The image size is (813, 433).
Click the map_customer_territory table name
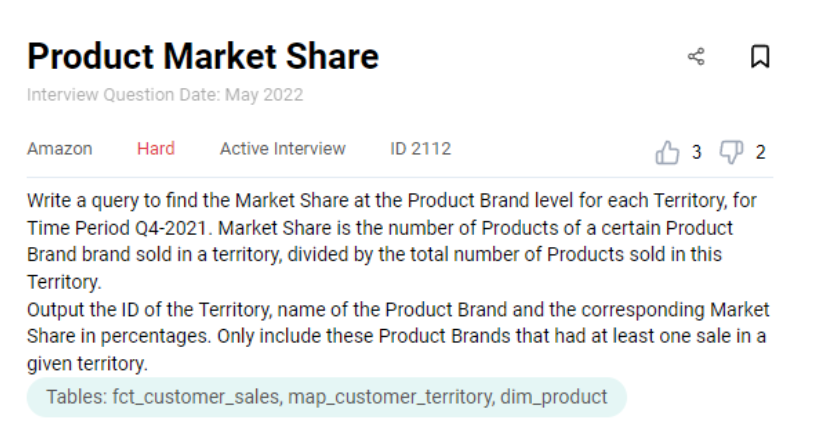coord(388,397)
